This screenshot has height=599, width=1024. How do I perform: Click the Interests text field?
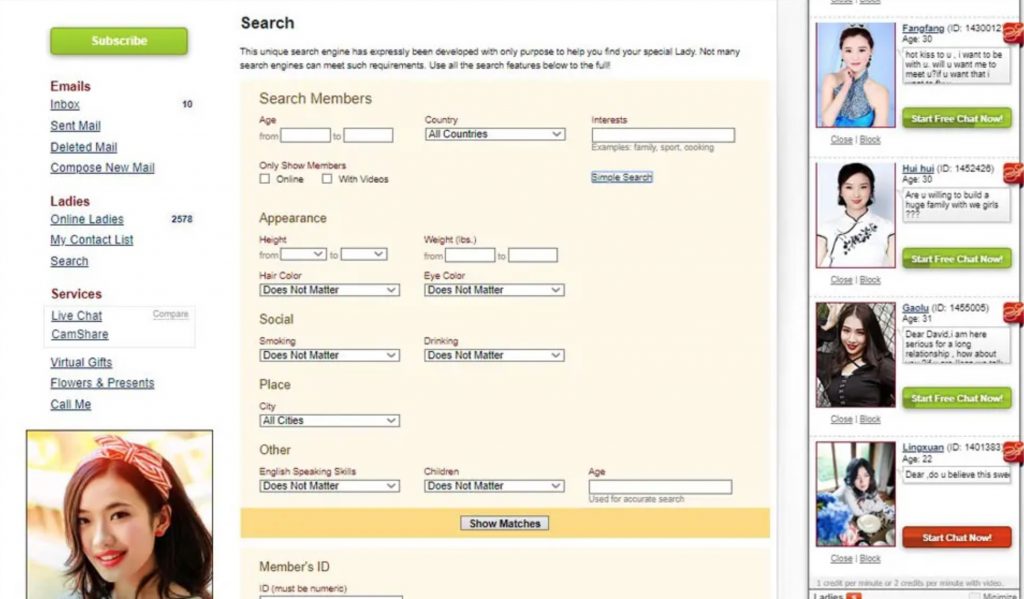pyautogui.click(x=663, y=135)
